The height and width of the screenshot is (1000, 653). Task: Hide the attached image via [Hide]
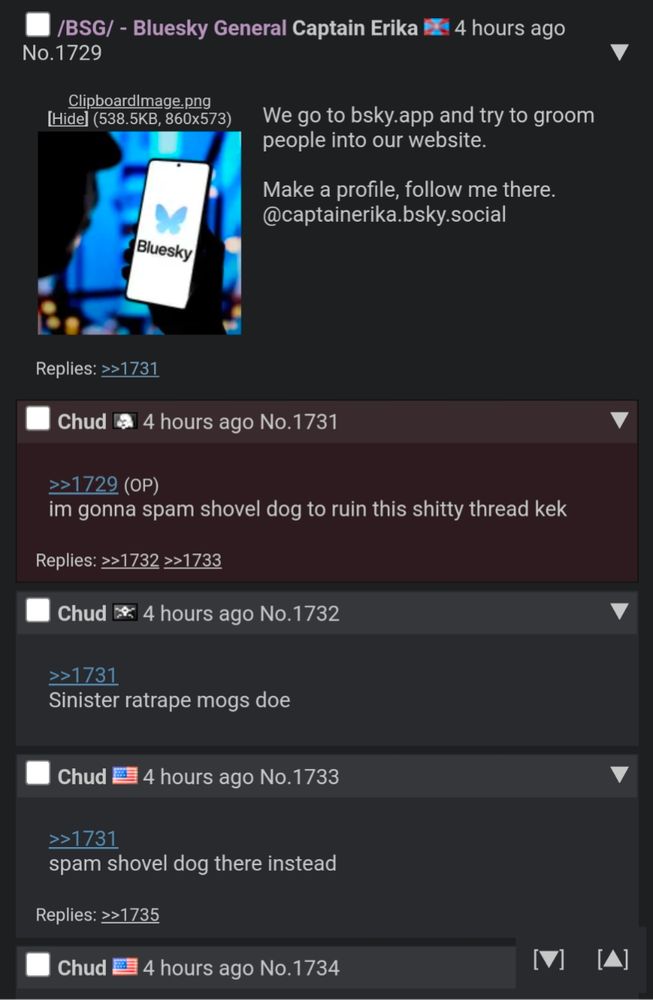[x=68, y=119]
